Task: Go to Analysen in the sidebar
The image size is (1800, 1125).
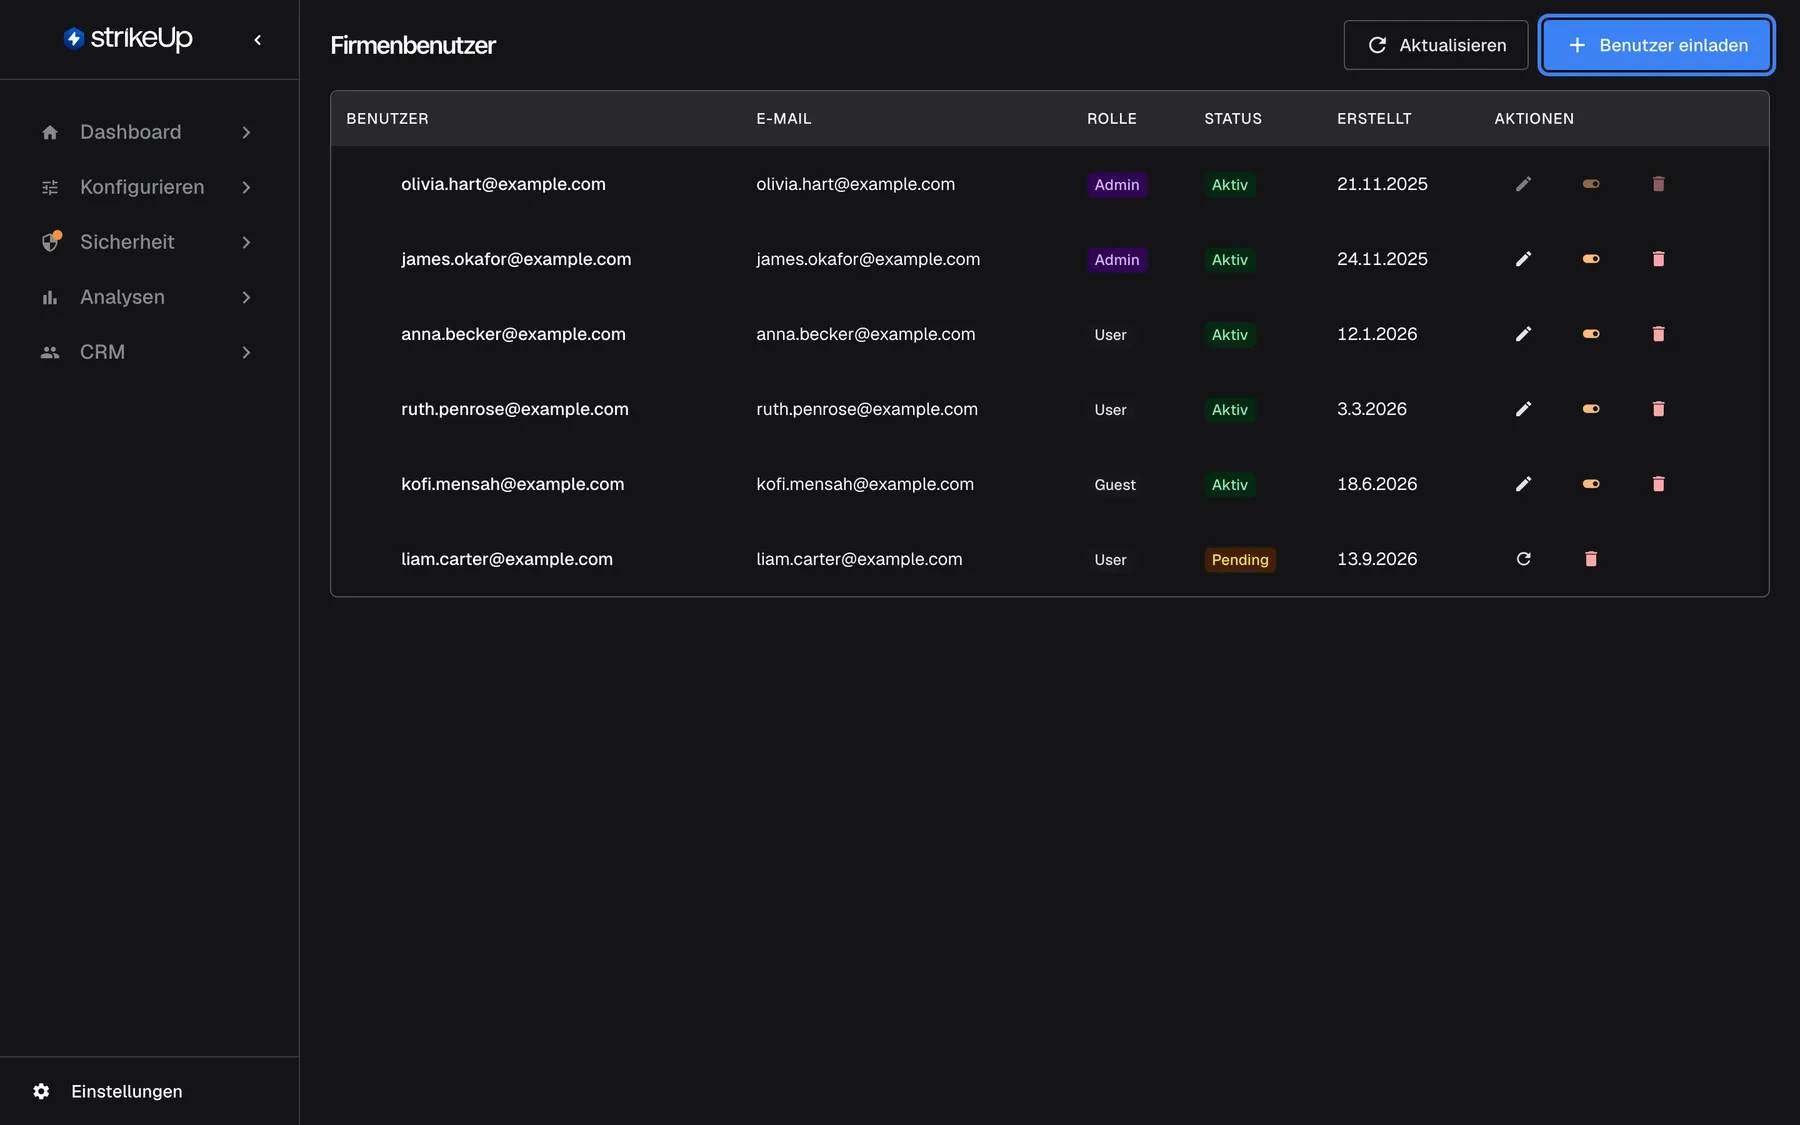Action: [148, 297]
